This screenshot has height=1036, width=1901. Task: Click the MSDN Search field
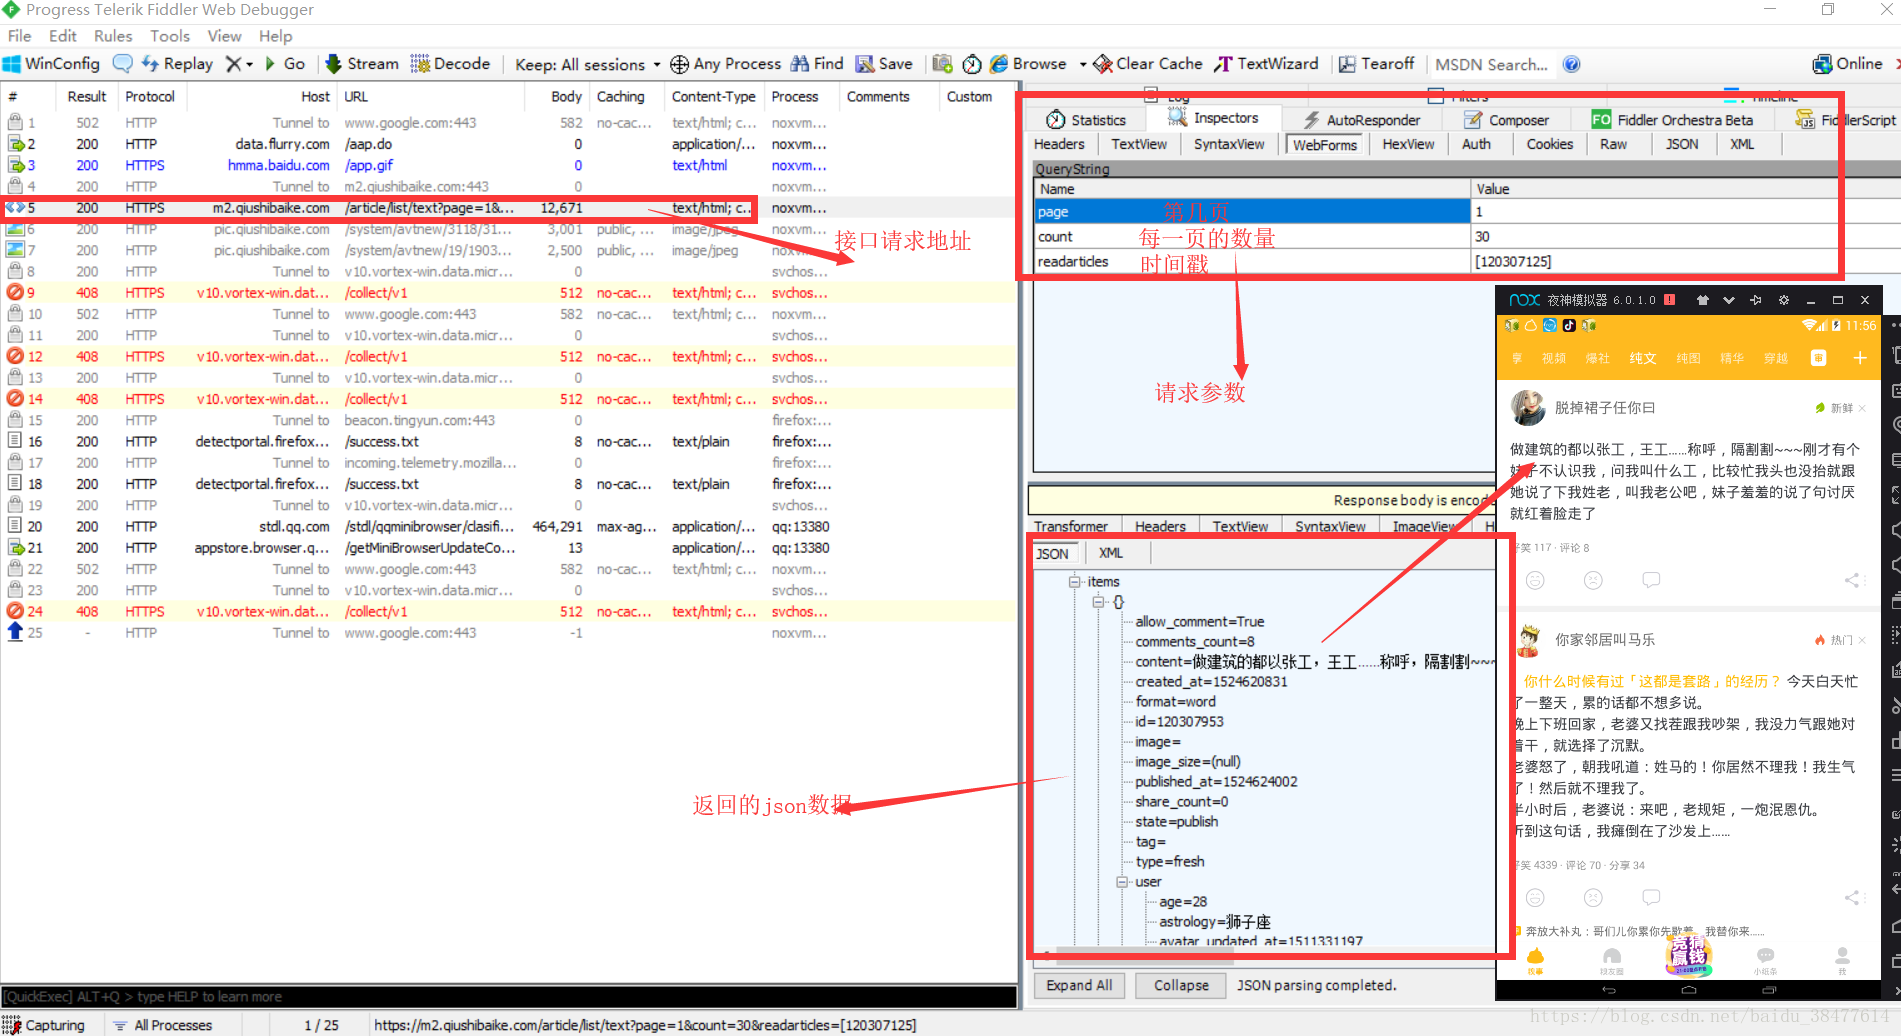[x=1491, y=65]
